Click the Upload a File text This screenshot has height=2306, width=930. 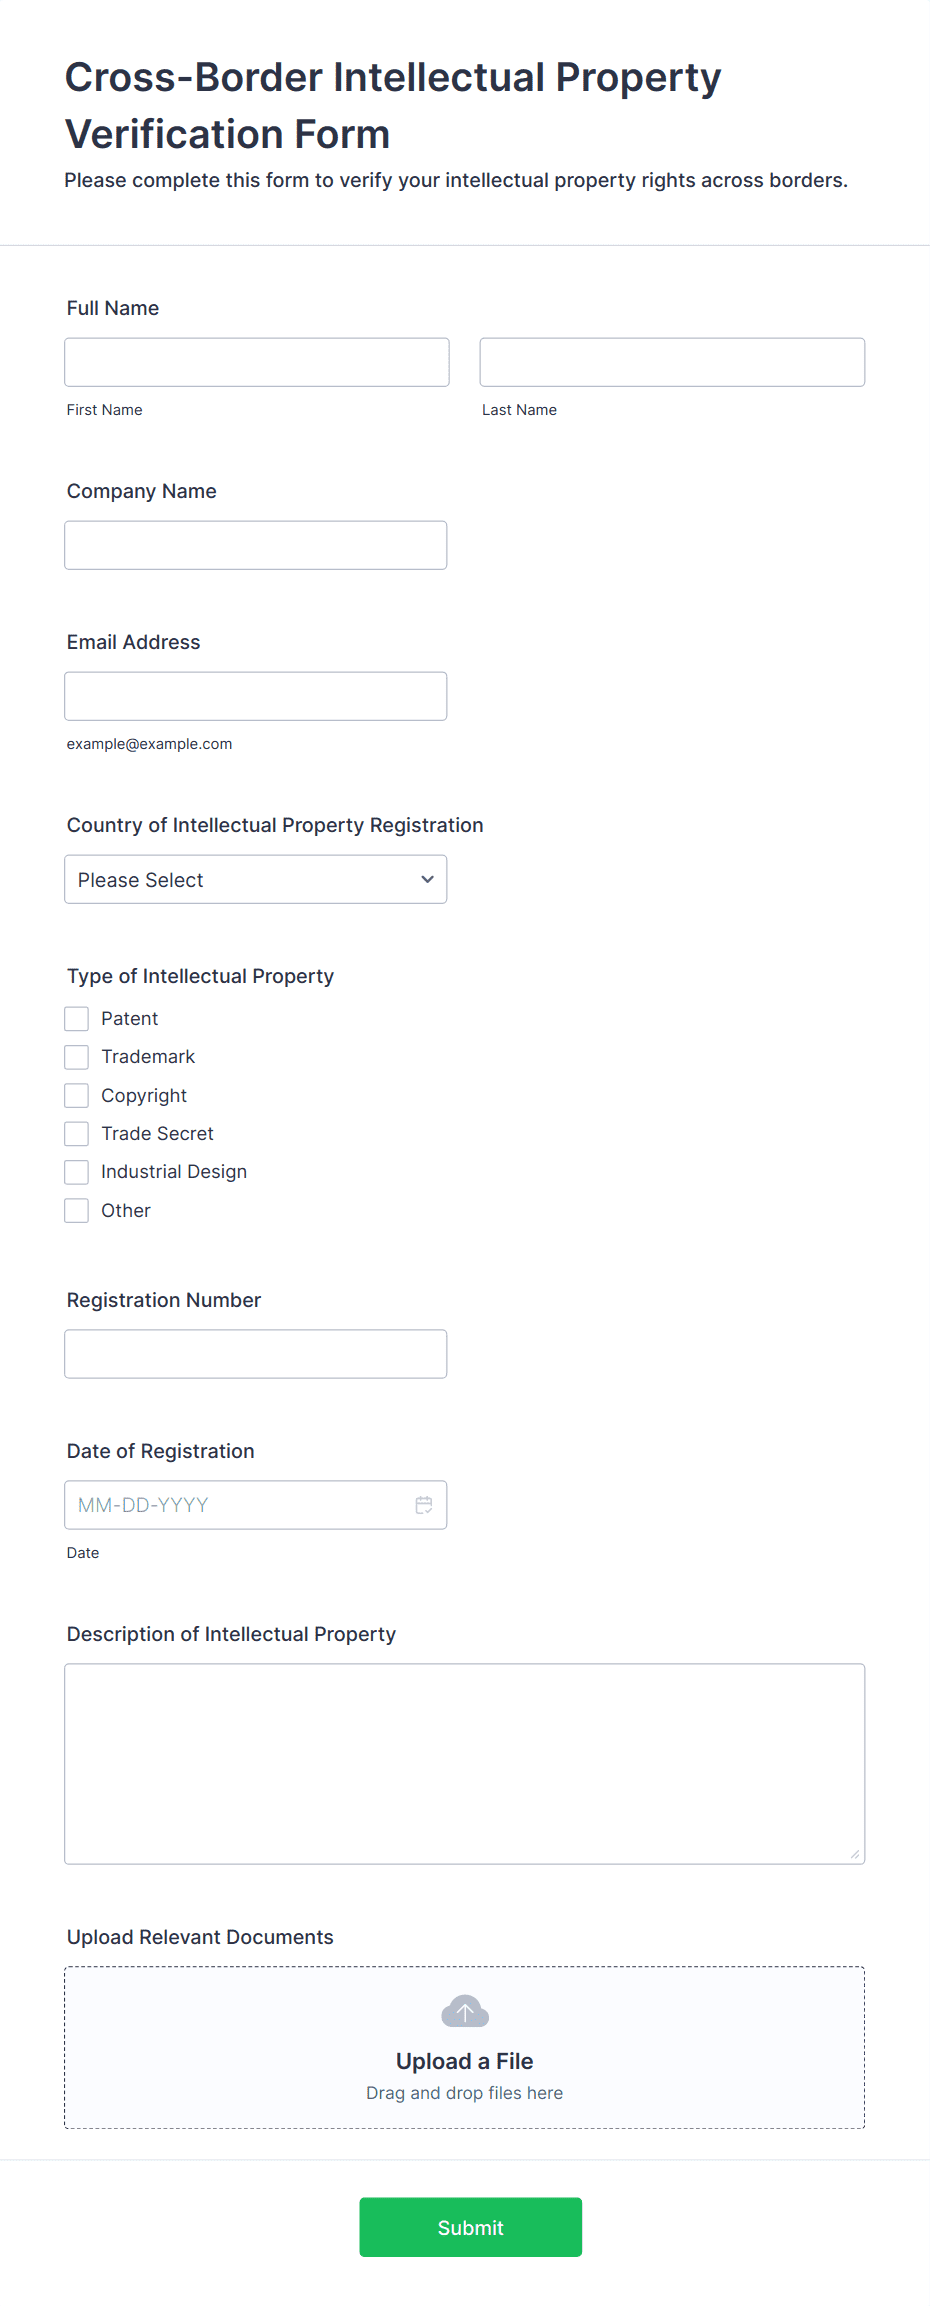[x=465, y=2061]
